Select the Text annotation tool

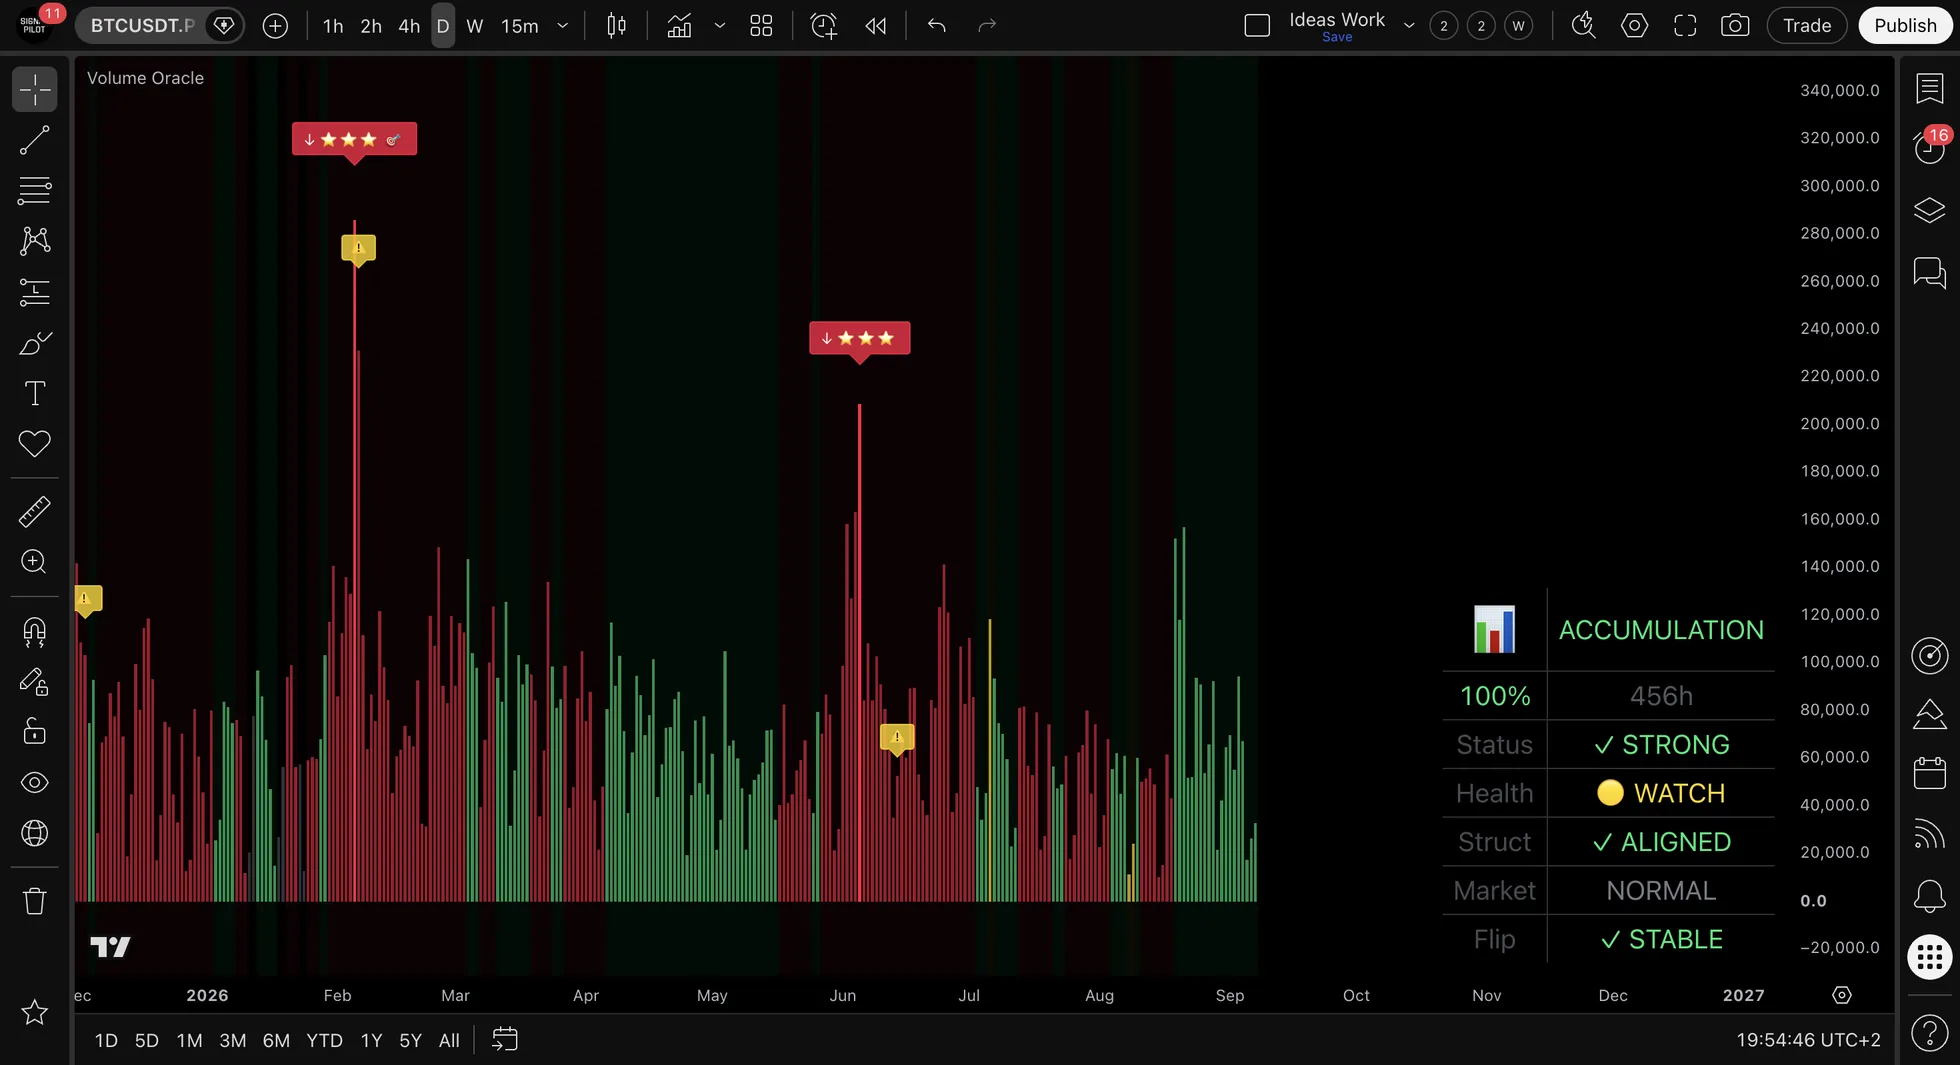tap(35, 393)
